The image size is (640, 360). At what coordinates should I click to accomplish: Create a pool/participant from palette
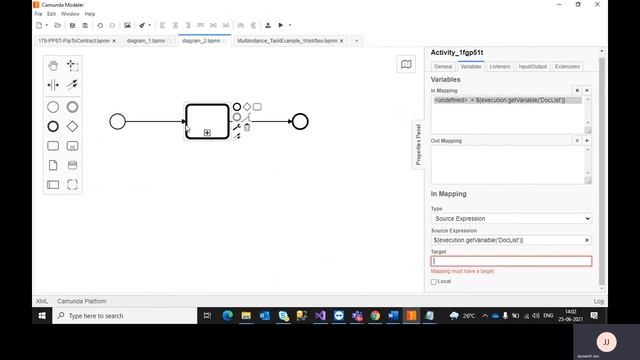pos(53,185)
